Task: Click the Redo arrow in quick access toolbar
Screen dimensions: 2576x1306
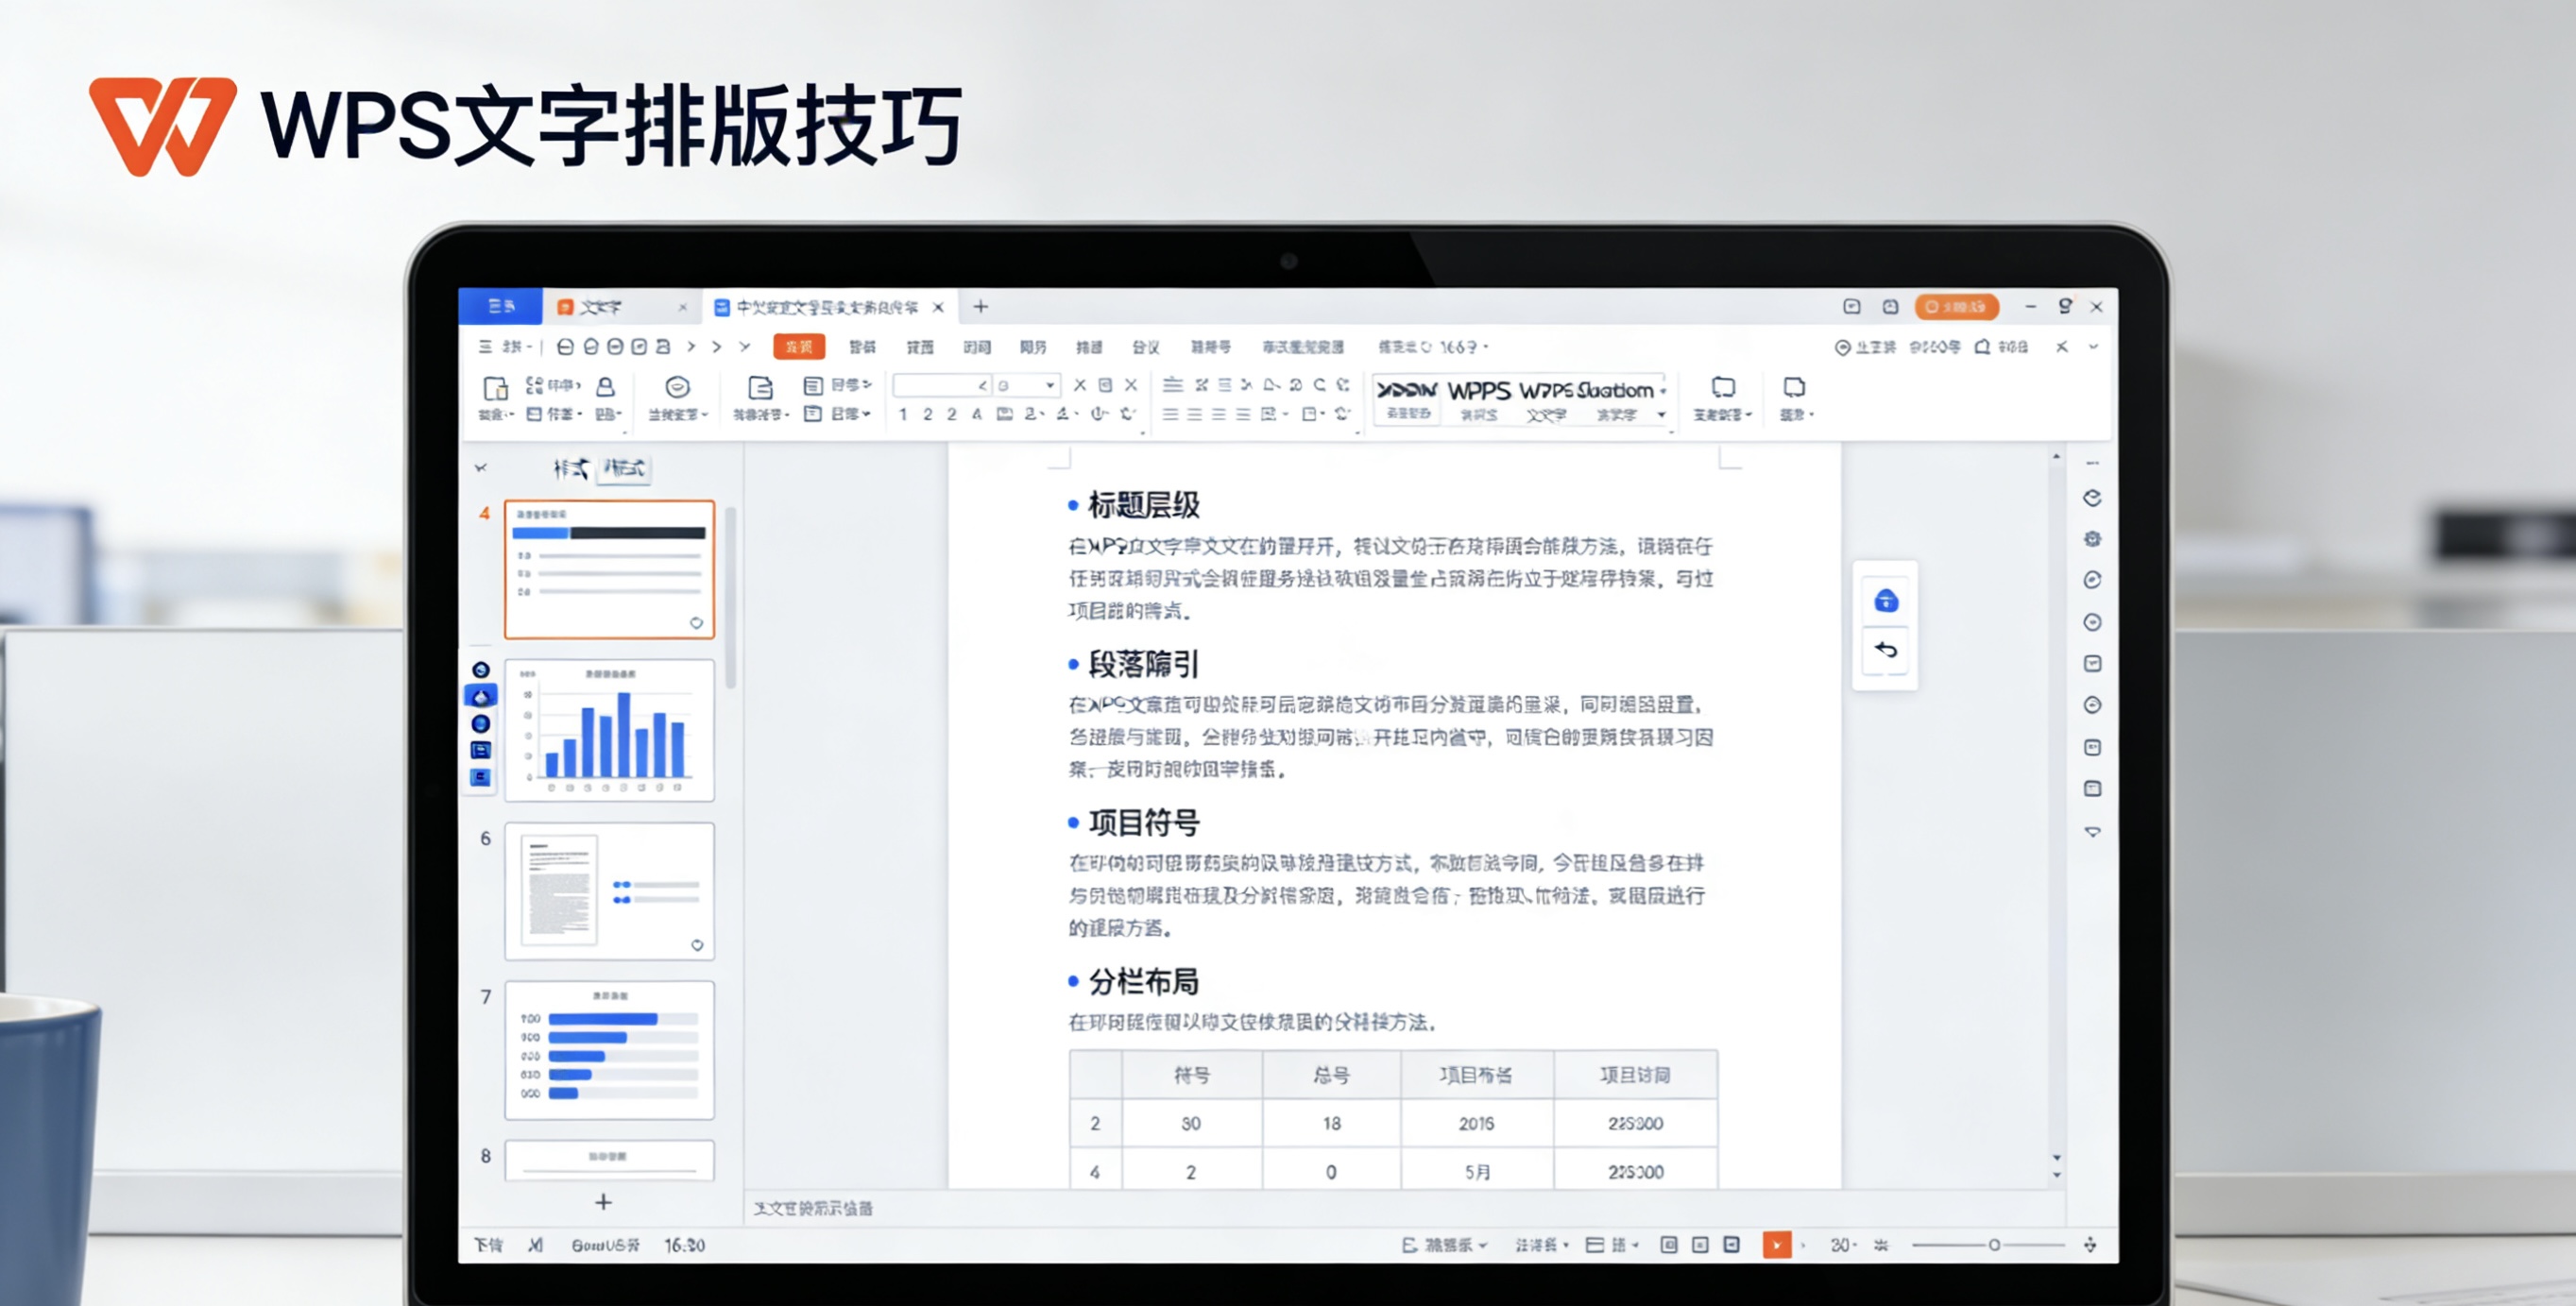Action: click(716, 347)
